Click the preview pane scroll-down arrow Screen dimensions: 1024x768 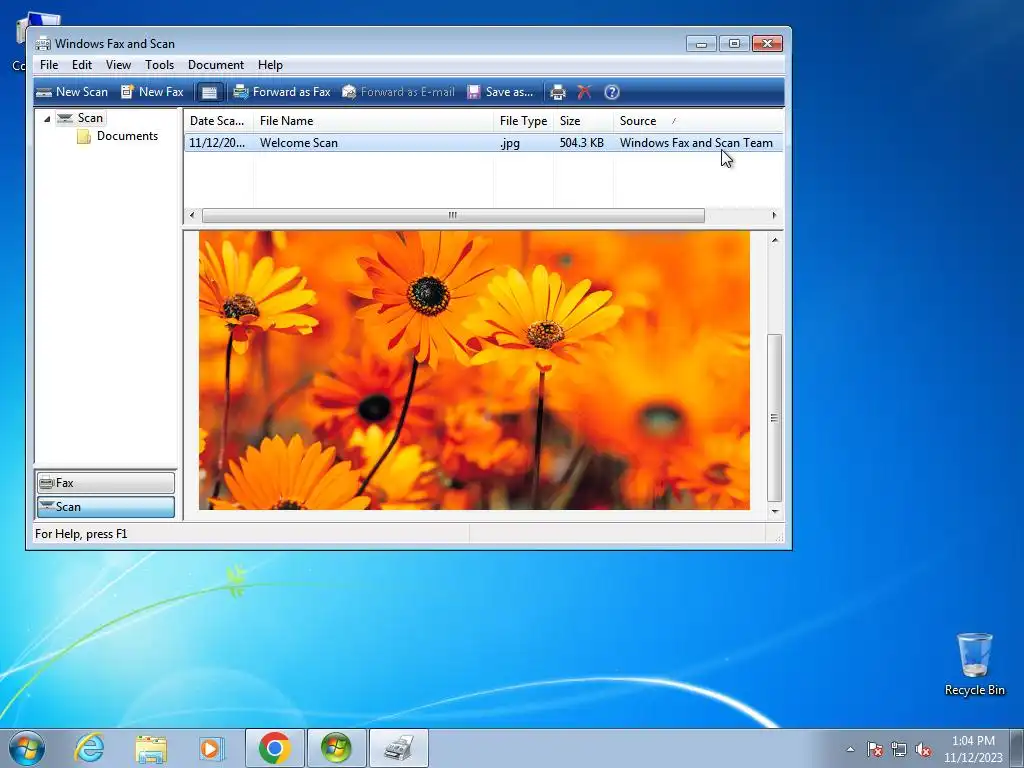tap(775, 511)
